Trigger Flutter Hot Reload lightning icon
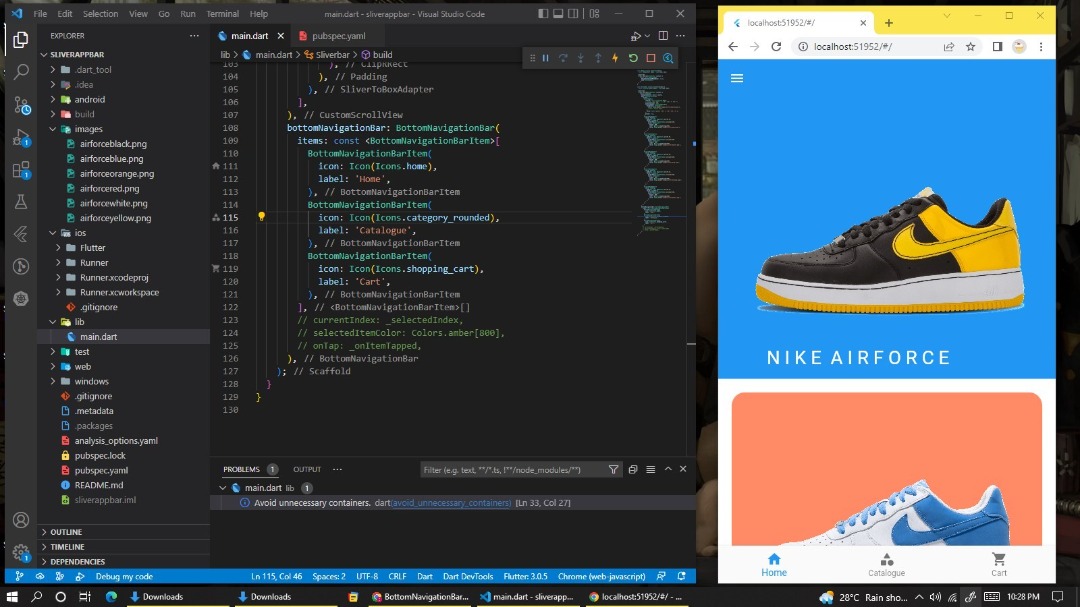1080x607 pixels. click(615, 59)
